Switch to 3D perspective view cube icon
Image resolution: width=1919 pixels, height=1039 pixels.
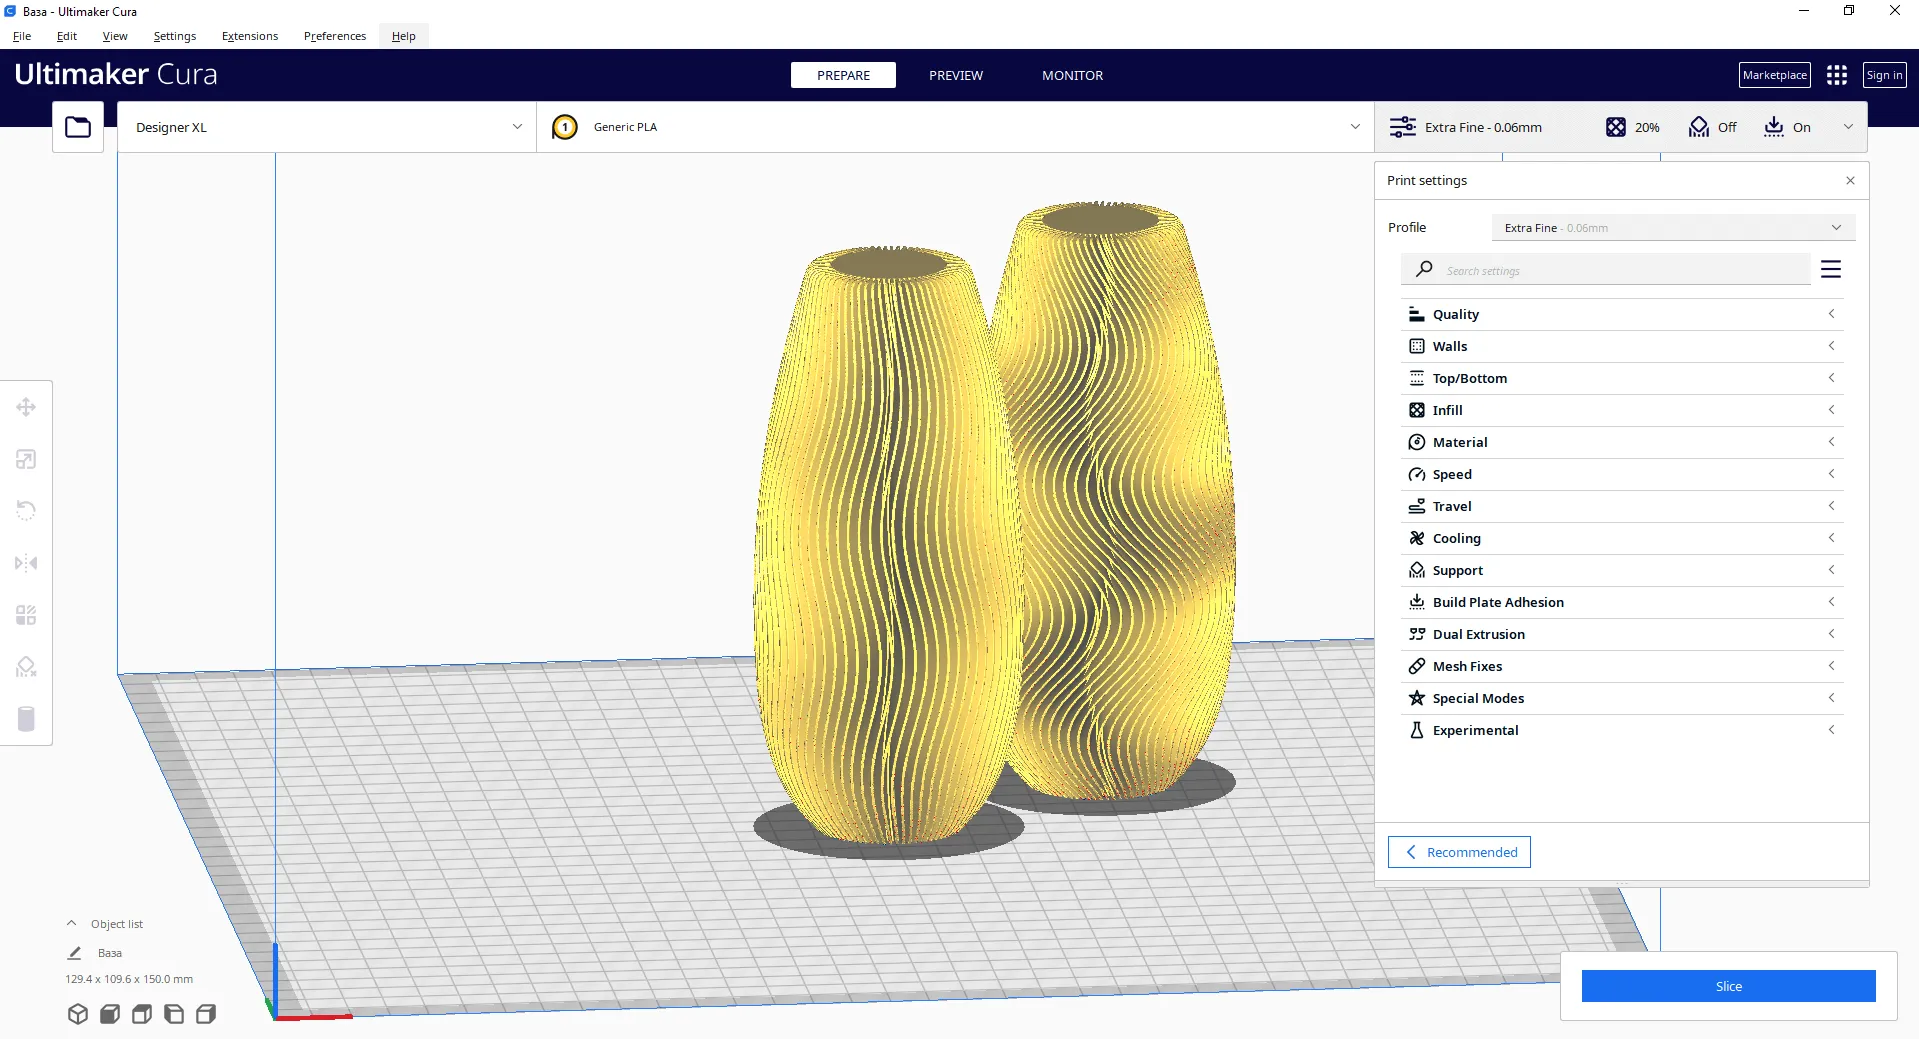(x=78, y=1014)
